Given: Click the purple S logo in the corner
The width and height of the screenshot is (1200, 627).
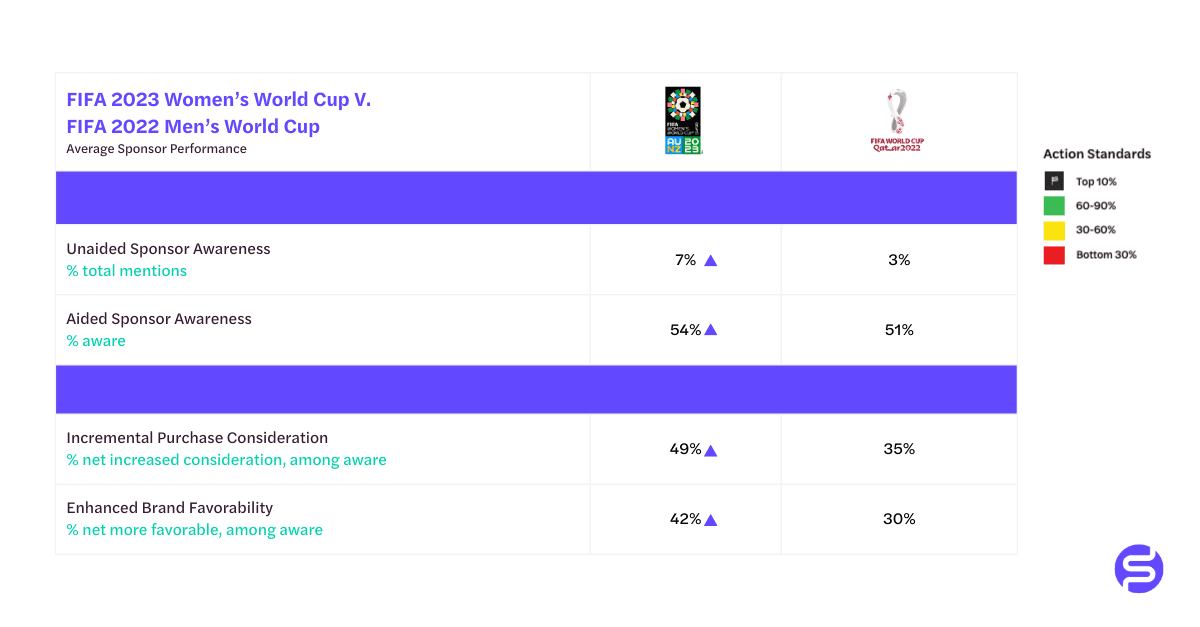Looking at the screenshot, I should click(x=1139, y=569).
